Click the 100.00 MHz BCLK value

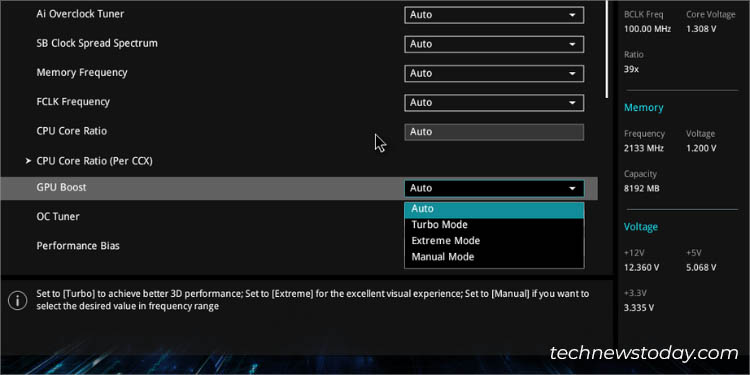click(647, 29)
